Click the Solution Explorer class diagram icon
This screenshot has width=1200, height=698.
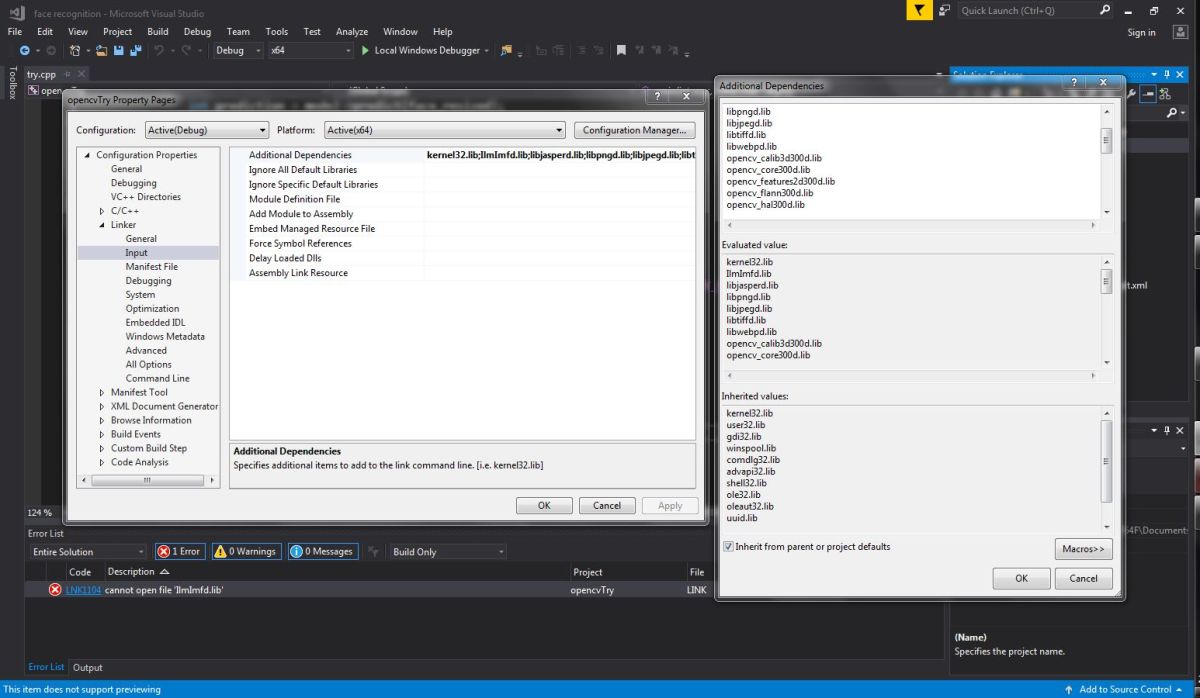(1166, 93)
